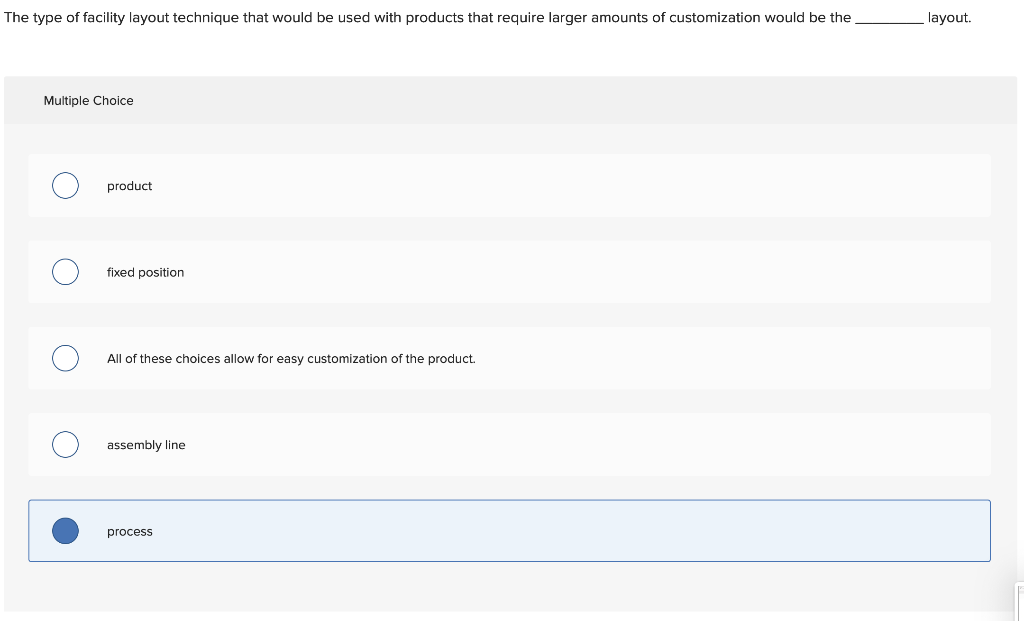Click the All of these choices answer row
The image size is (1024, 621).
coord(510,357)
